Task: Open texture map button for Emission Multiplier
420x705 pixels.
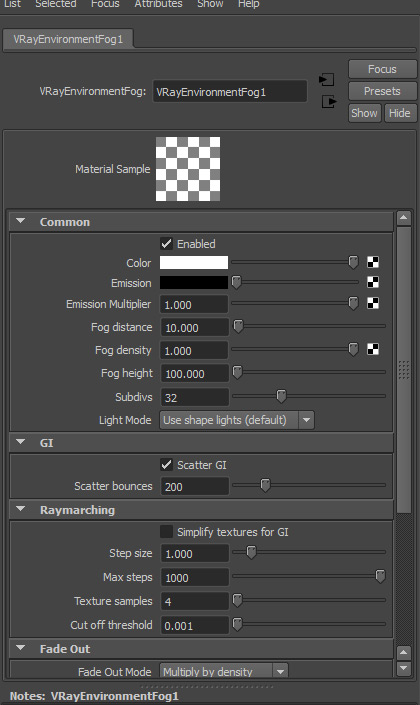Action: coord(373,303)
